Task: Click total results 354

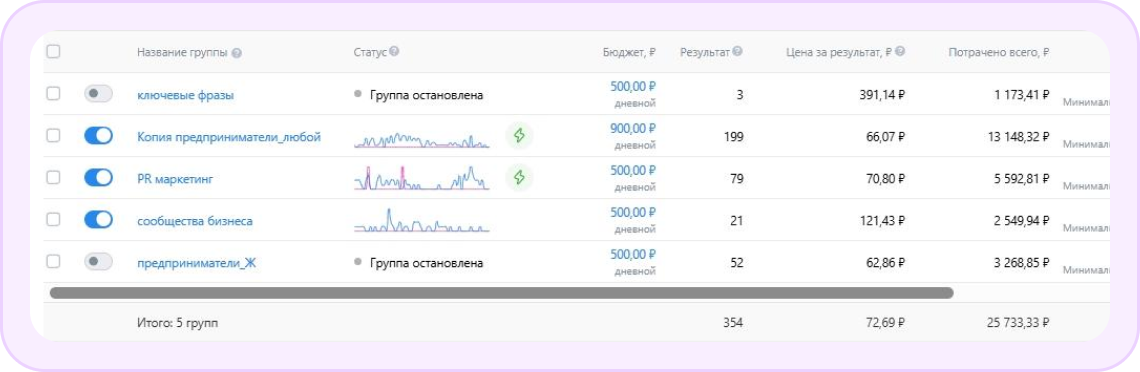Action: (x=733, y=323)
